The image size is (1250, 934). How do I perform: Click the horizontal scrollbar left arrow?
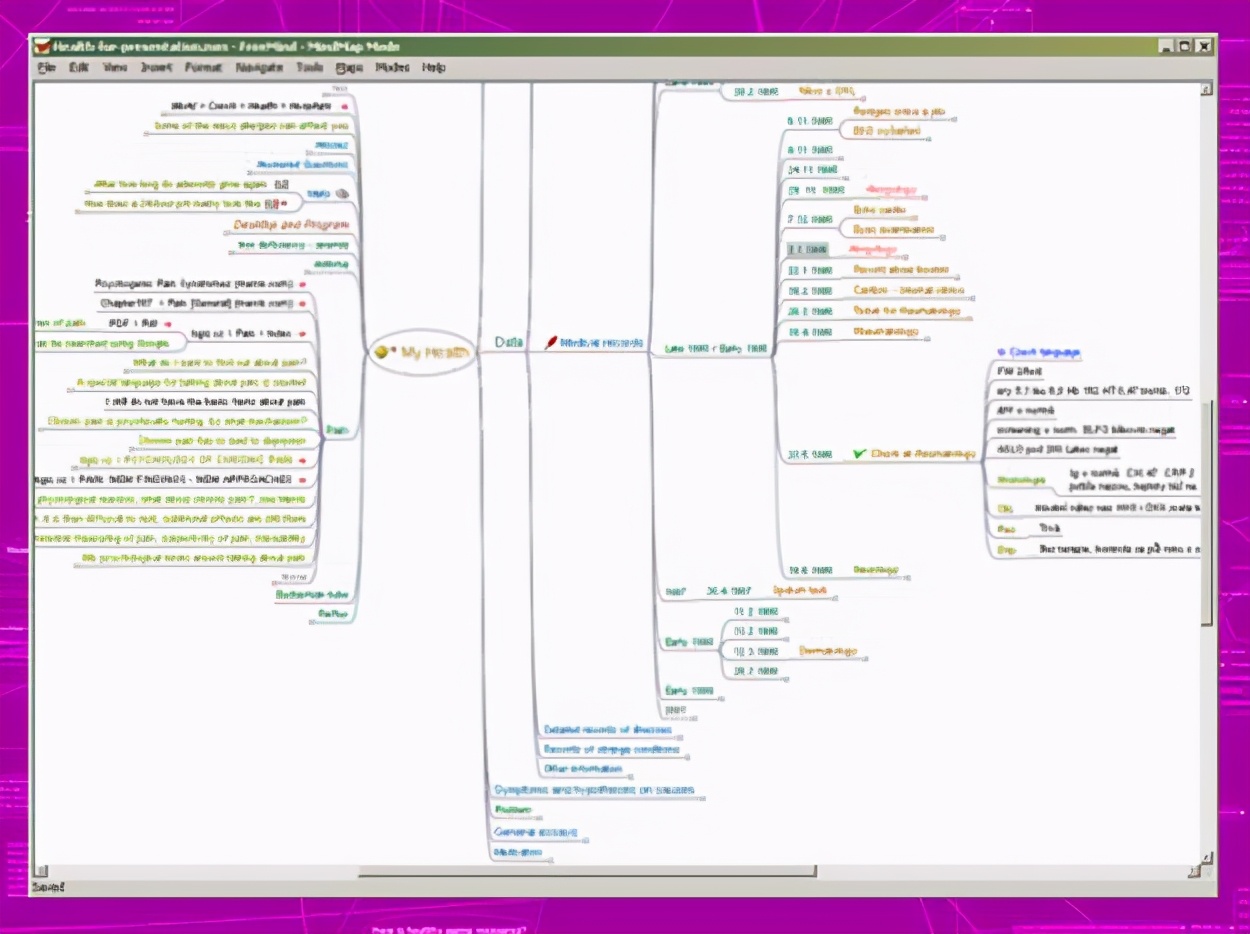[x=41, y=871]
